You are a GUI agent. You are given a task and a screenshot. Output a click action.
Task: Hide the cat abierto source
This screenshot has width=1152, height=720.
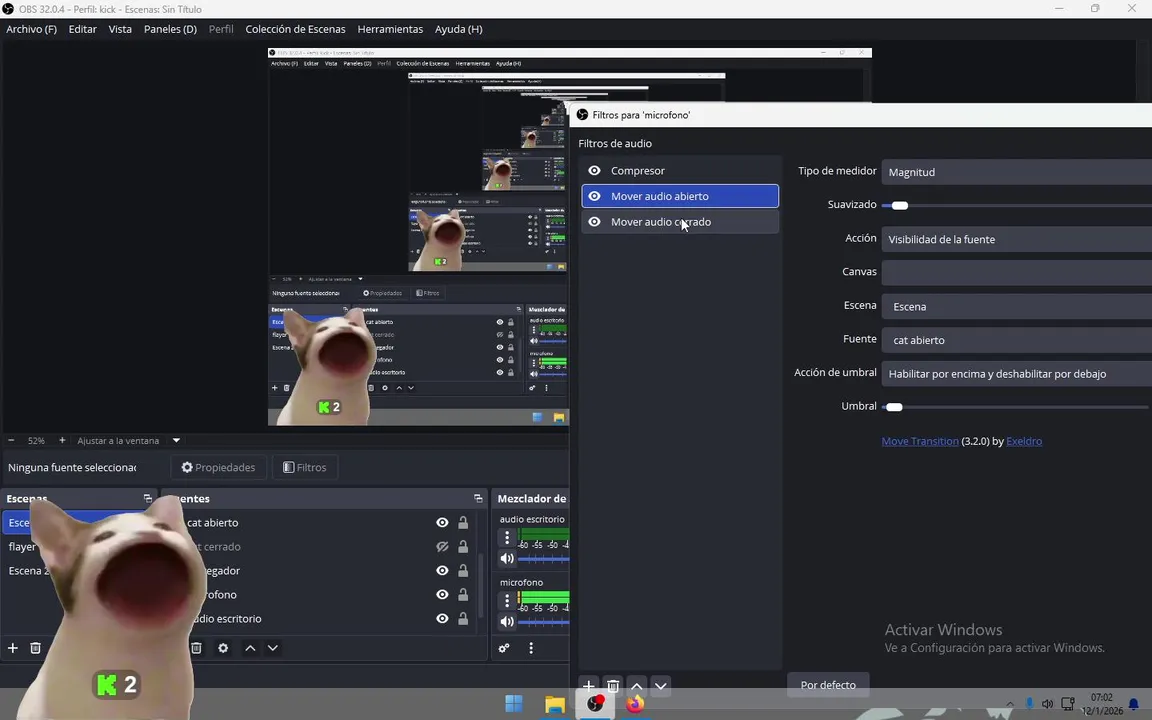coord(442,523)
